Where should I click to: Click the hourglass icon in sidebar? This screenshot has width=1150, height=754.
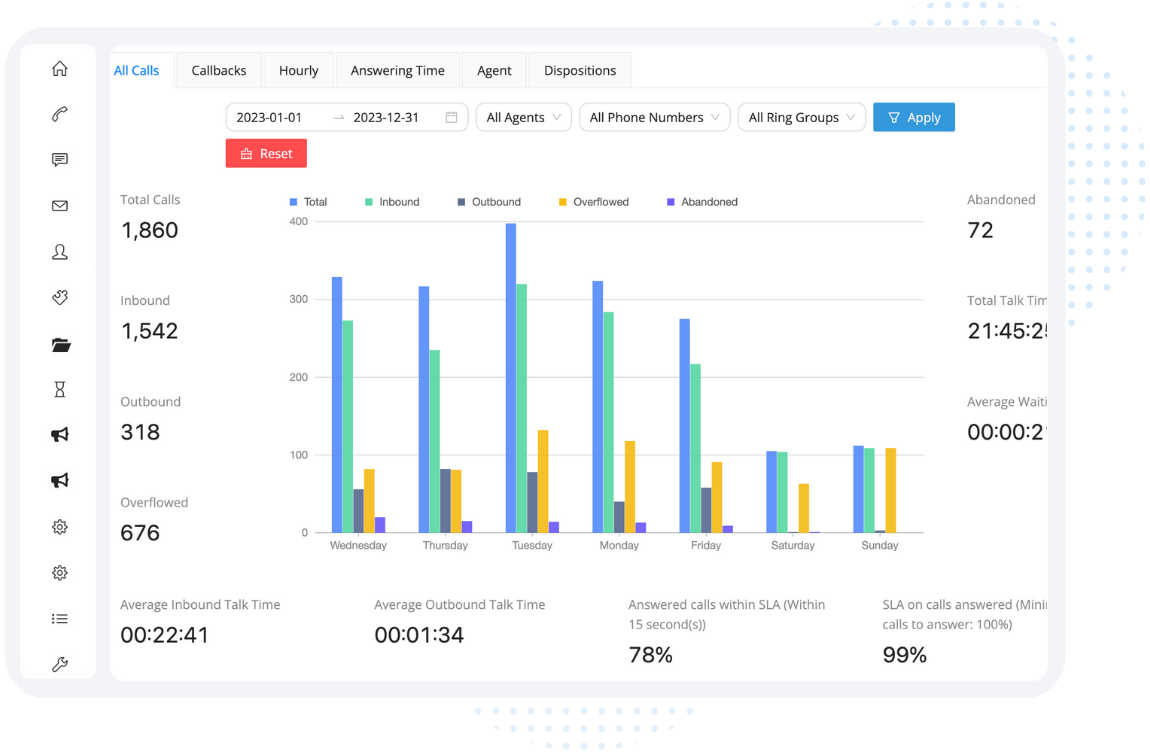pyautogui.click(x=60, y=390)
